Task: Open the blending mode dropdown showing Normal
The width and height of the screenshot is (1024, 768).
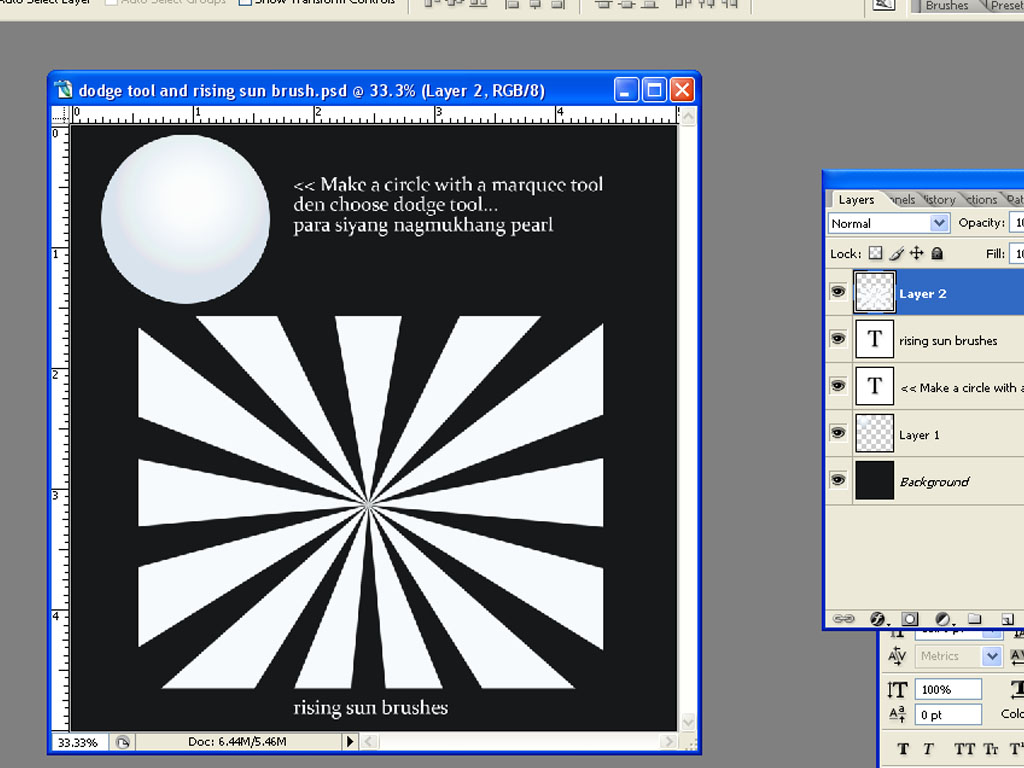Action: pyautogui.click(x=887, y=222)
